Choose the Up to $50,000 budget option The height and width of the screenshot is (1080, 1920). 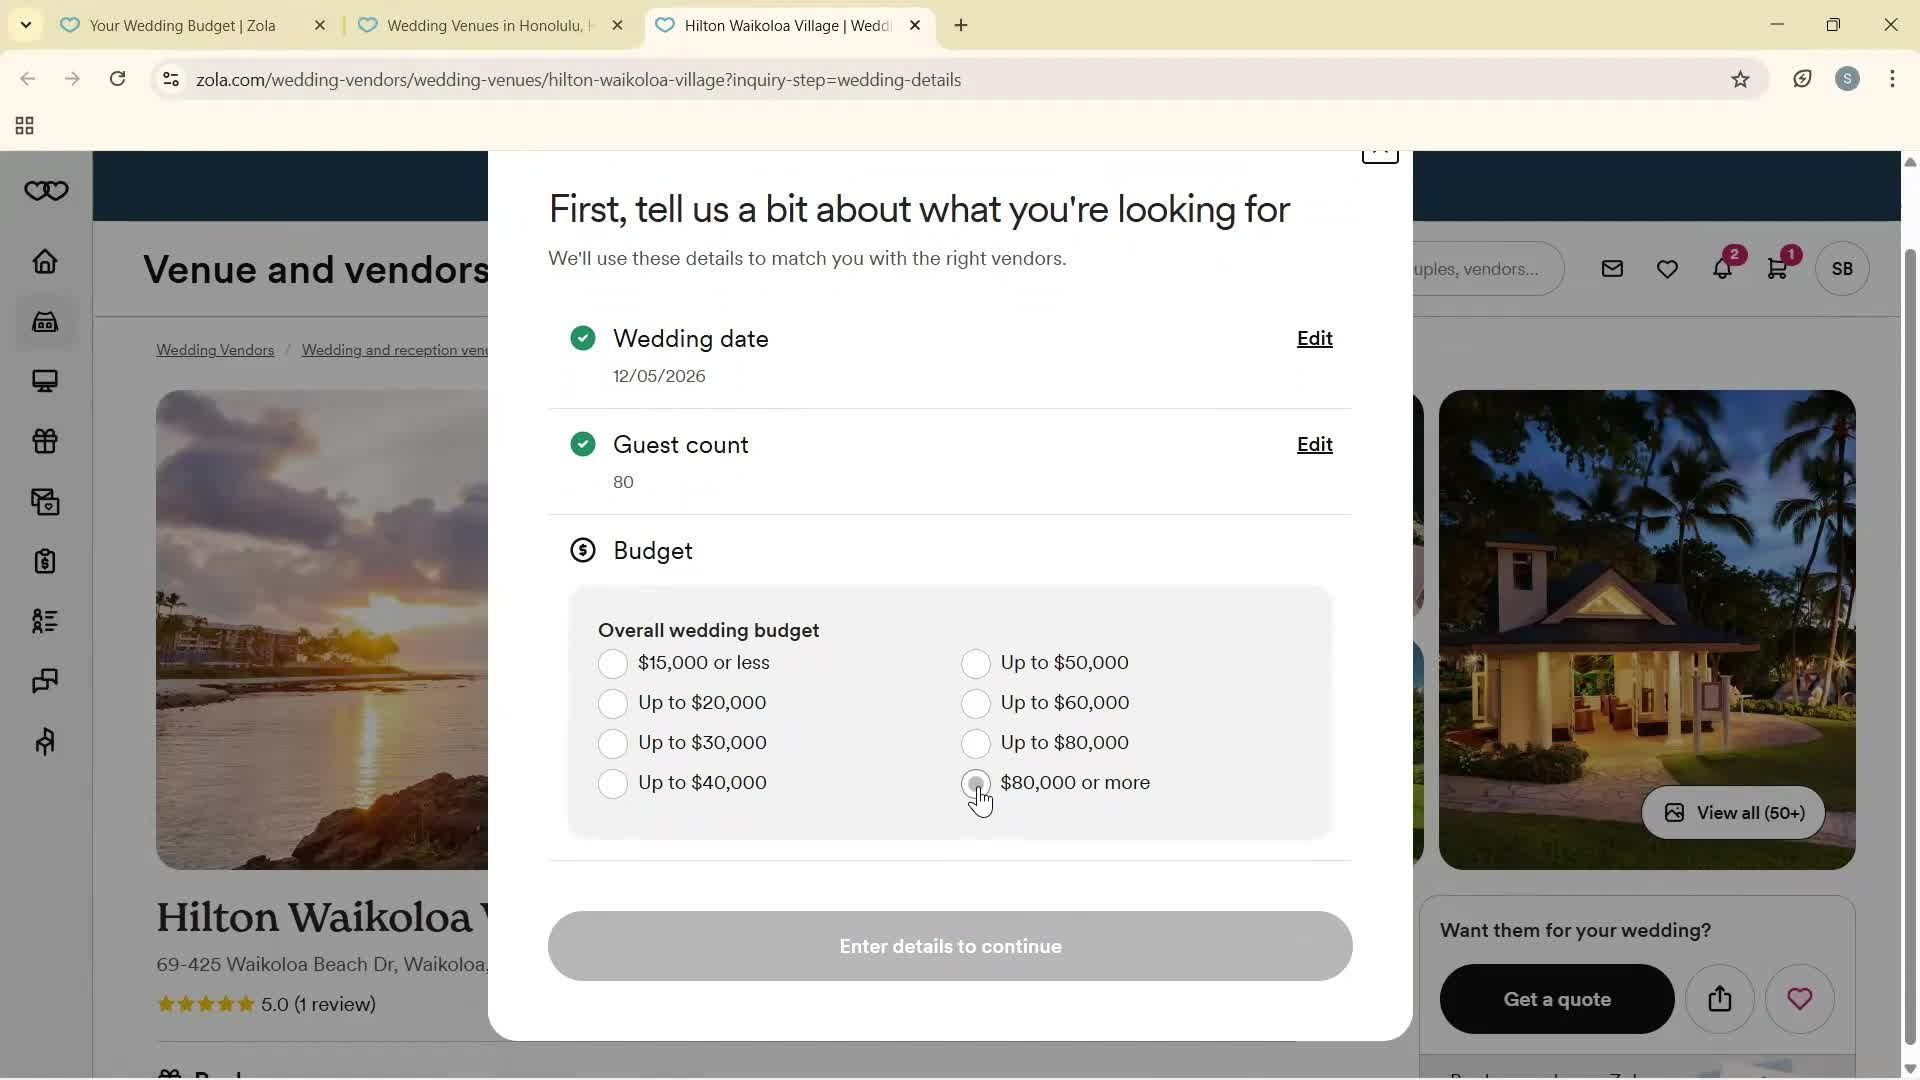(x=975, y=663)
